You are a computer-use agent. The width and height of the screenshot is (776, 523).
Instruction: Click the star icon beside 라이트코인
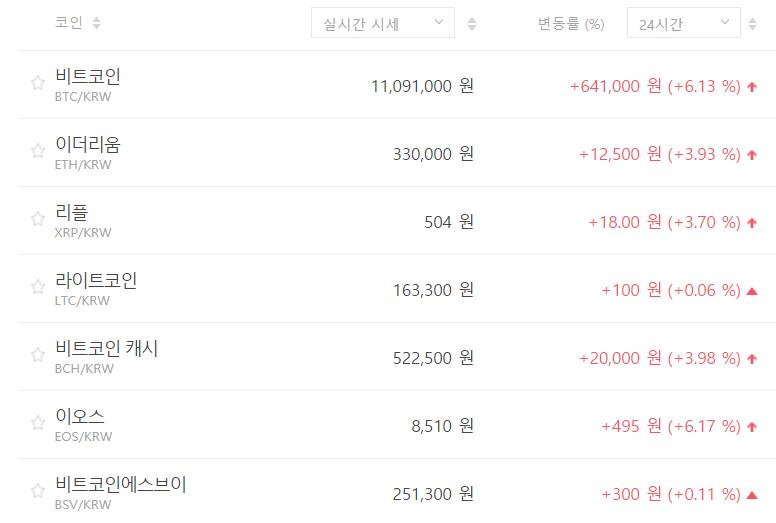[x=38, y=287]
